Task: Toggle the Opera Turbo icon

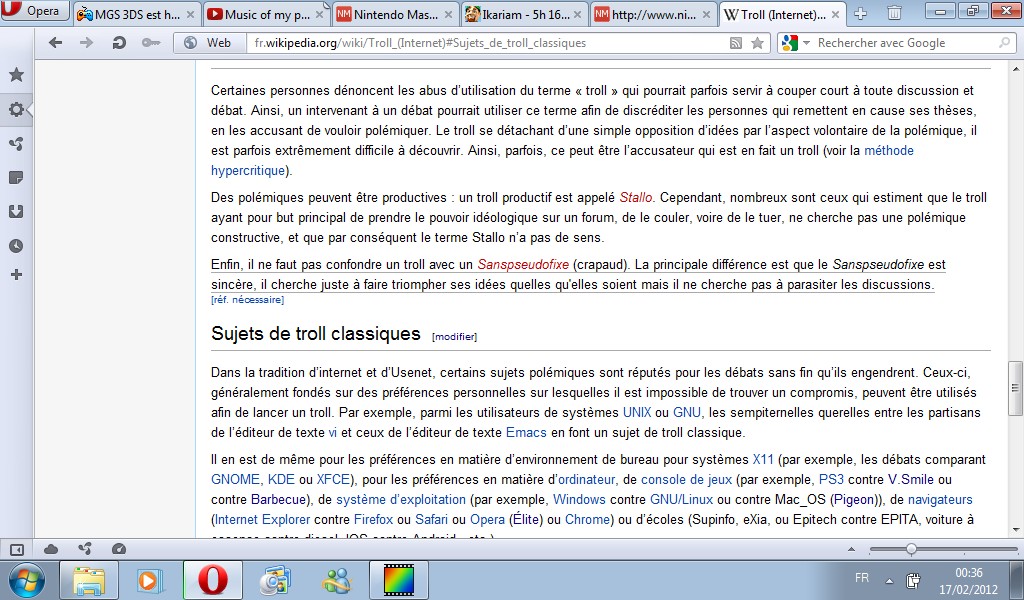Action: (119, 550)
